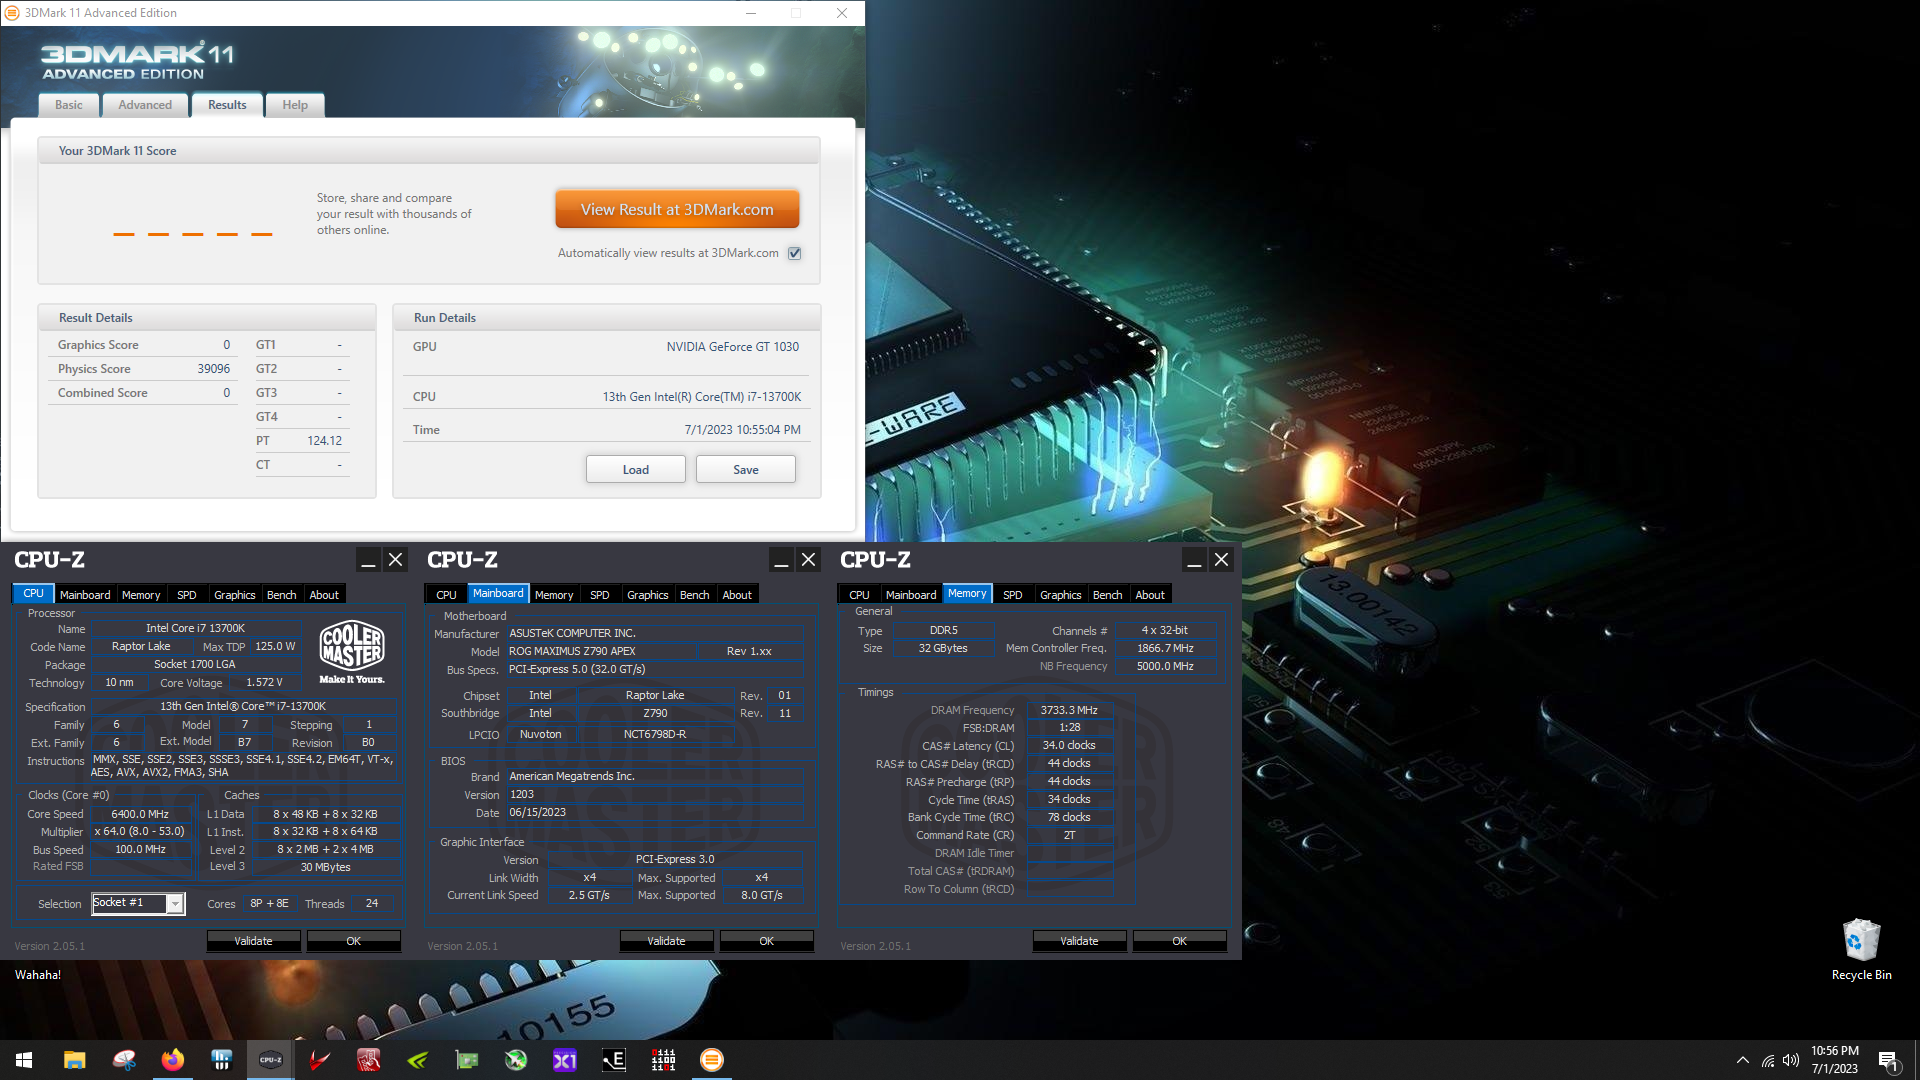Open Firefox from the taskbar

172,1060
